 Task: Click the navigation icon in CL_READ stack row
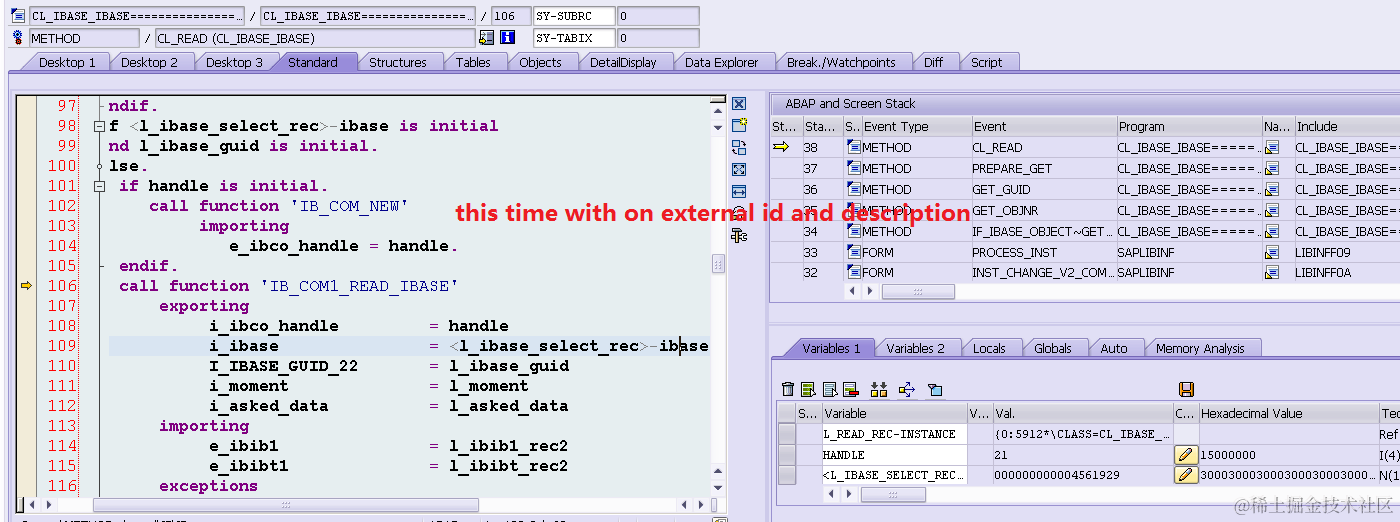[1272, 148]
